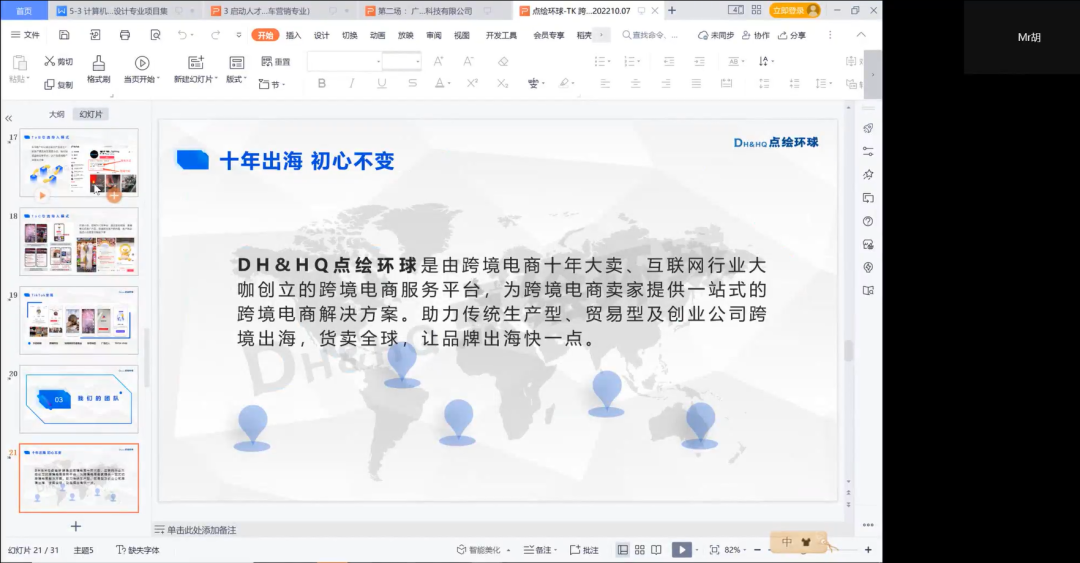Select slide 18 thumbnail
The height and width of the screenshot is (563, 1080).
[x=79, y=241]
